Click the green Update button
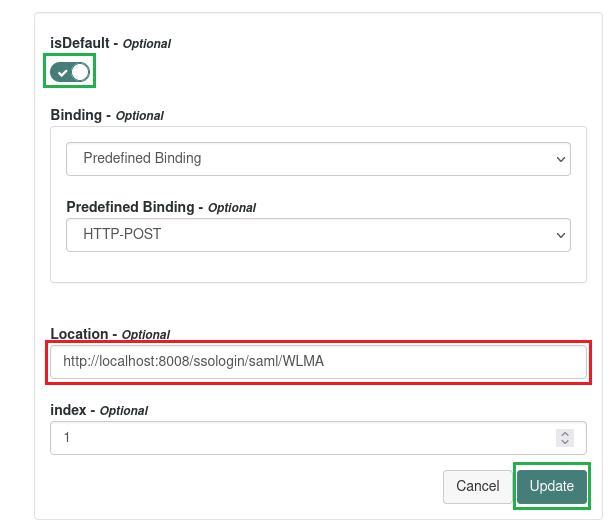This screenshot has height=532, width=610. coord(552,486)
